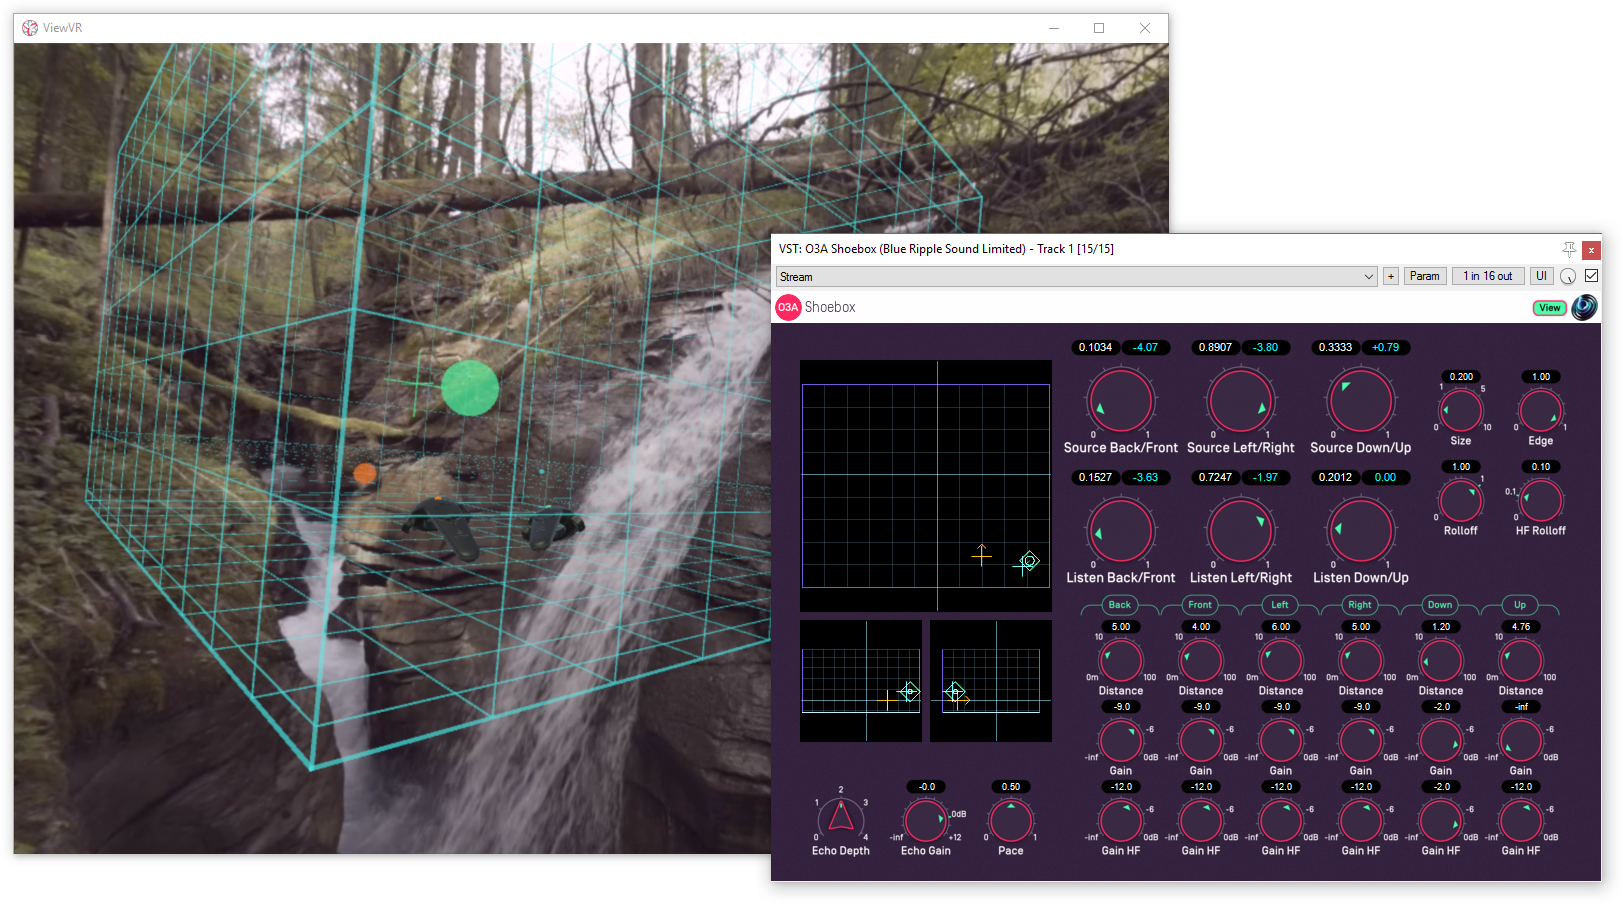1623x904 pixels.
Task: Select the Up wall label
Action: (x=1520, y=605)
